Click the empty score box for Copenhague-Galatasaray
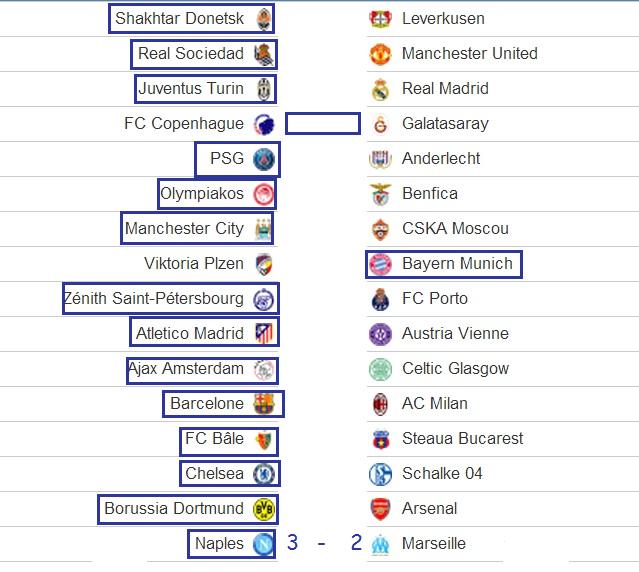This screenshot has height=572, width=639. click(x=323, y=123)
